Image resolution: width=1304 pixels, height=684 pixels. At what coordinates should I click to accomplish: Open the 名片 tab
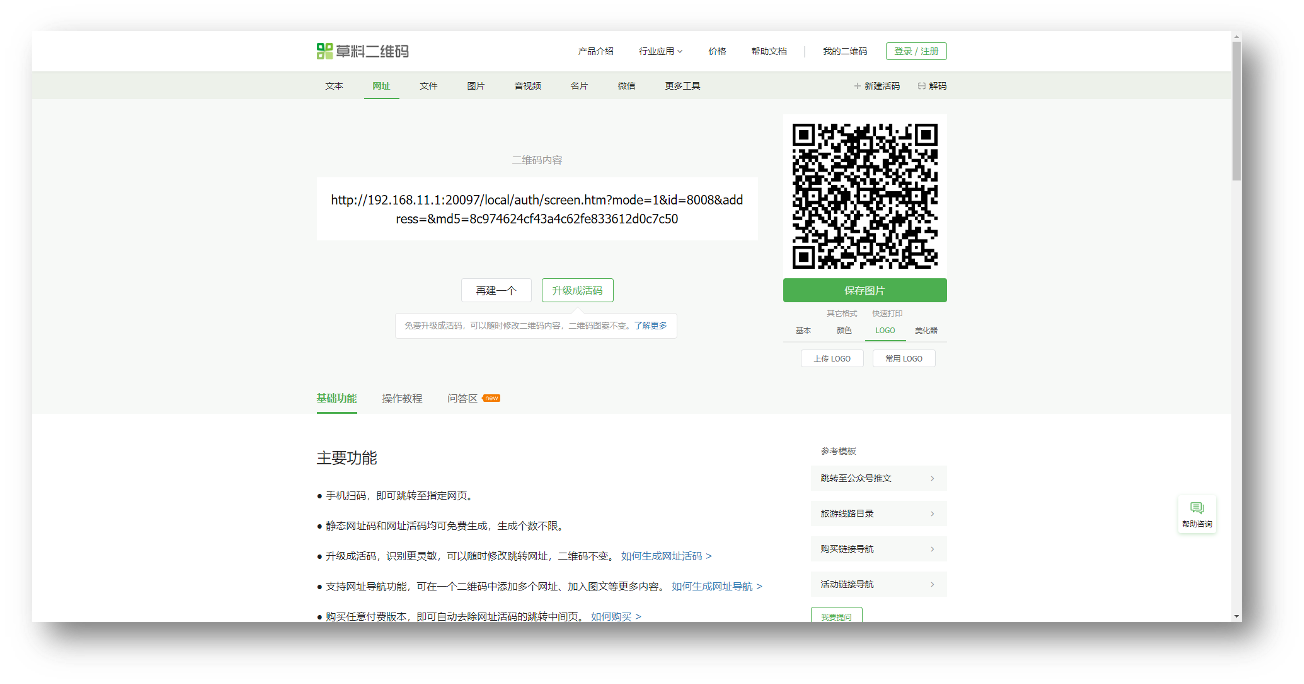(x=579, y=86)
